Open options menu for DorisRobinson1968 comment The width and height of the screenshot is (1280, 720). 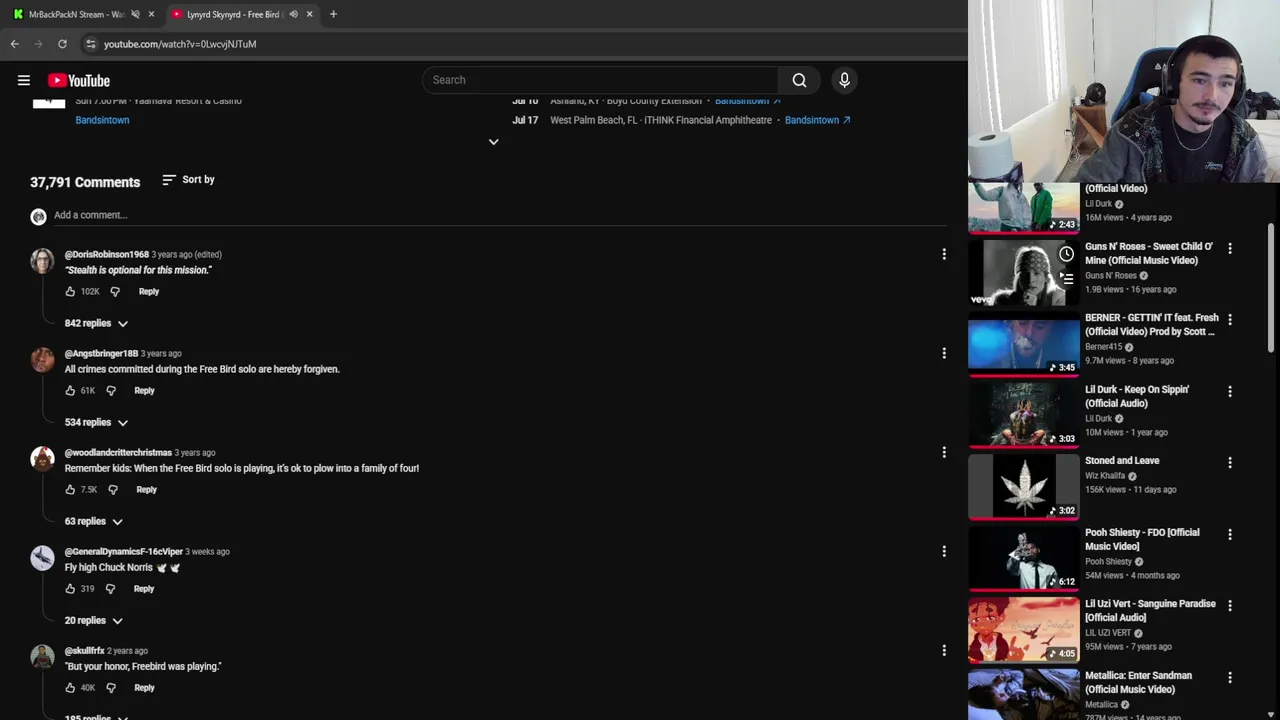tap(944, 254)
